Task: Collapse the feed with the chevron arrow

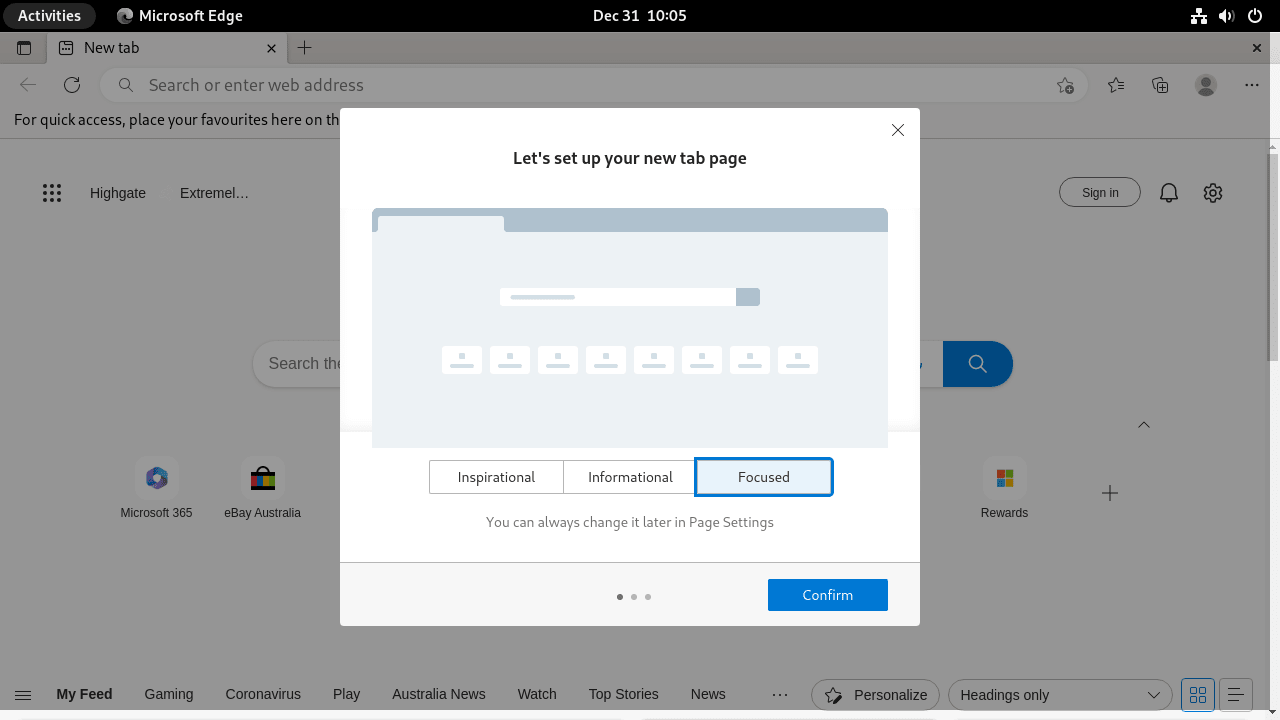Action: [1143, 424]
